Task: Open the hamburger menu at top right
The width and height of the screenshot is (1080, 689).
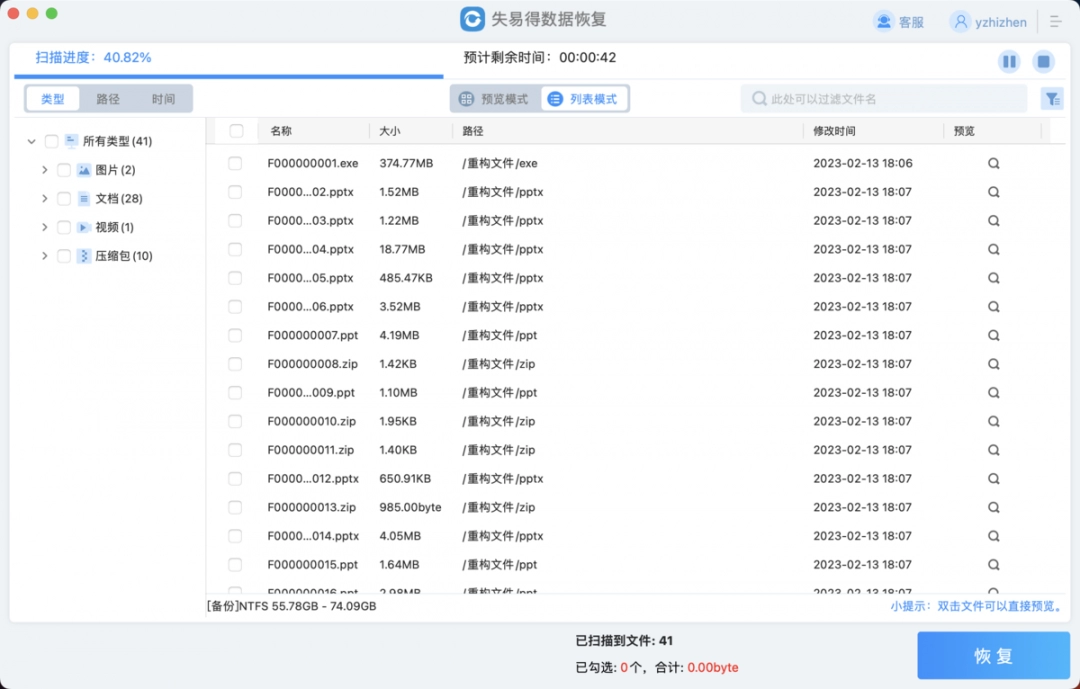Action: pyautogui.click(x=1055, y=21)
